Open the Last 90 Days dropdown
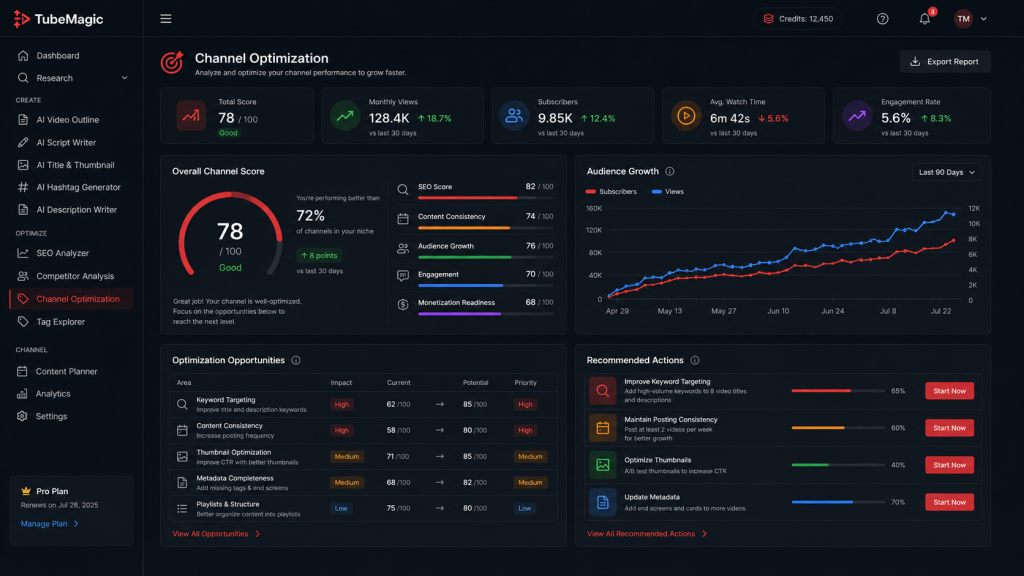Image resolution: width=1024 pixels, height=576 pixels. coord(946,172)
